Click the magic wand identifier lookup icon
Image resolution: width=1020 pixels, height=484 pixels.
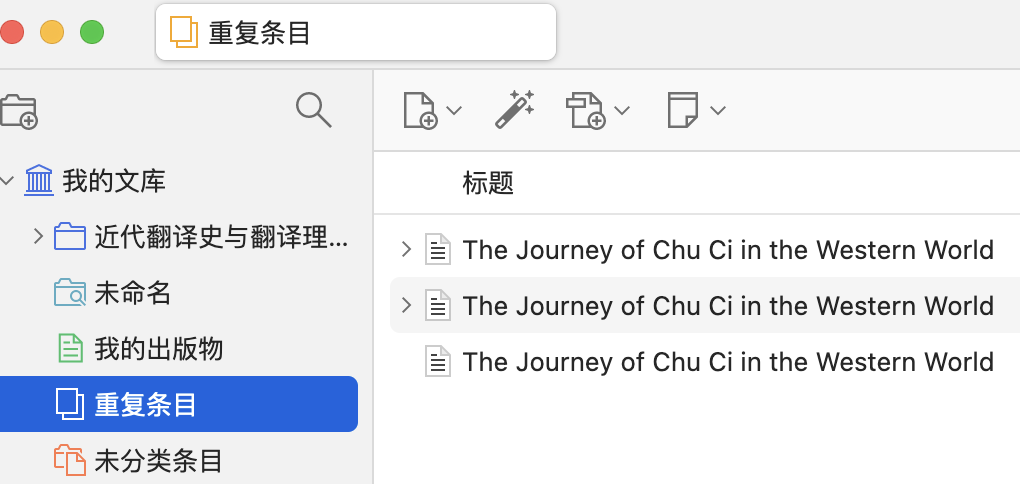(515, 110)
